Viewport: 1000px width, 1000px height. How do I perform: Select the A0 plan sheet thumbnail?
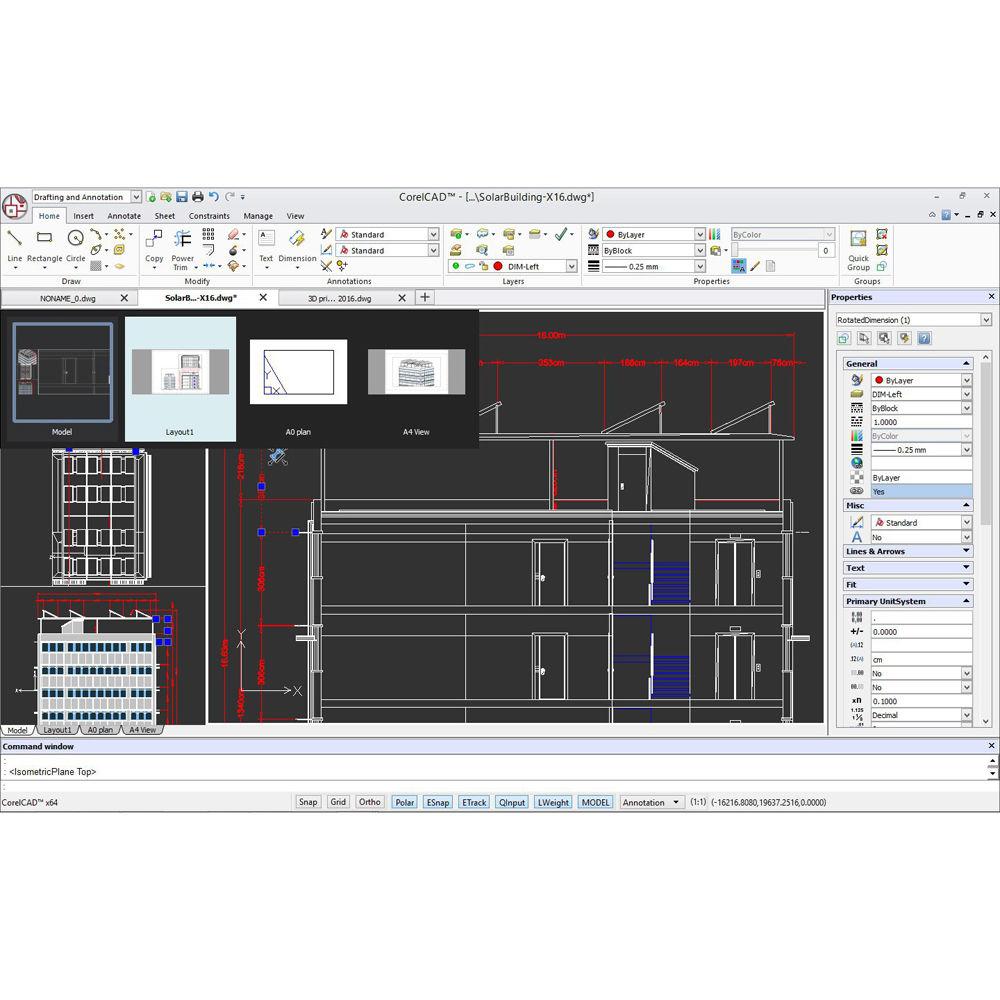pyautogui.click(x=298, y=377)
